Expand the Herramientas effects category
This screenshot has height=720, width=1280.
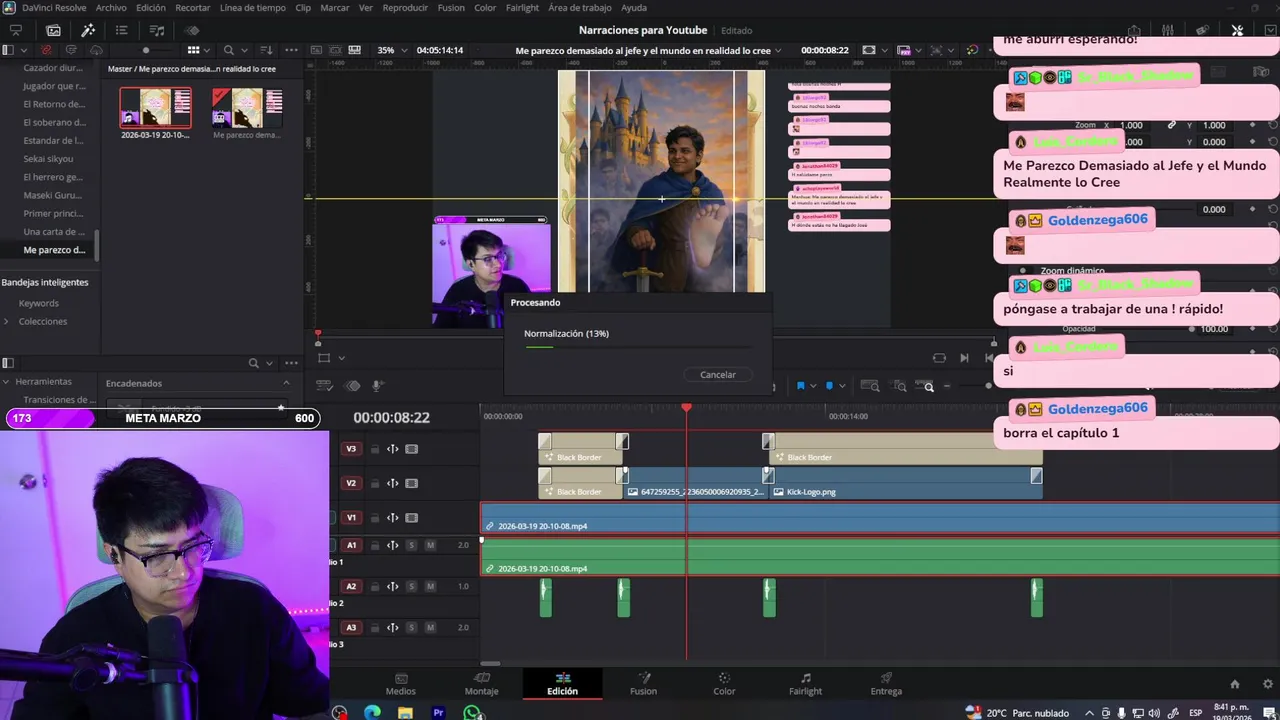[6, 381]
